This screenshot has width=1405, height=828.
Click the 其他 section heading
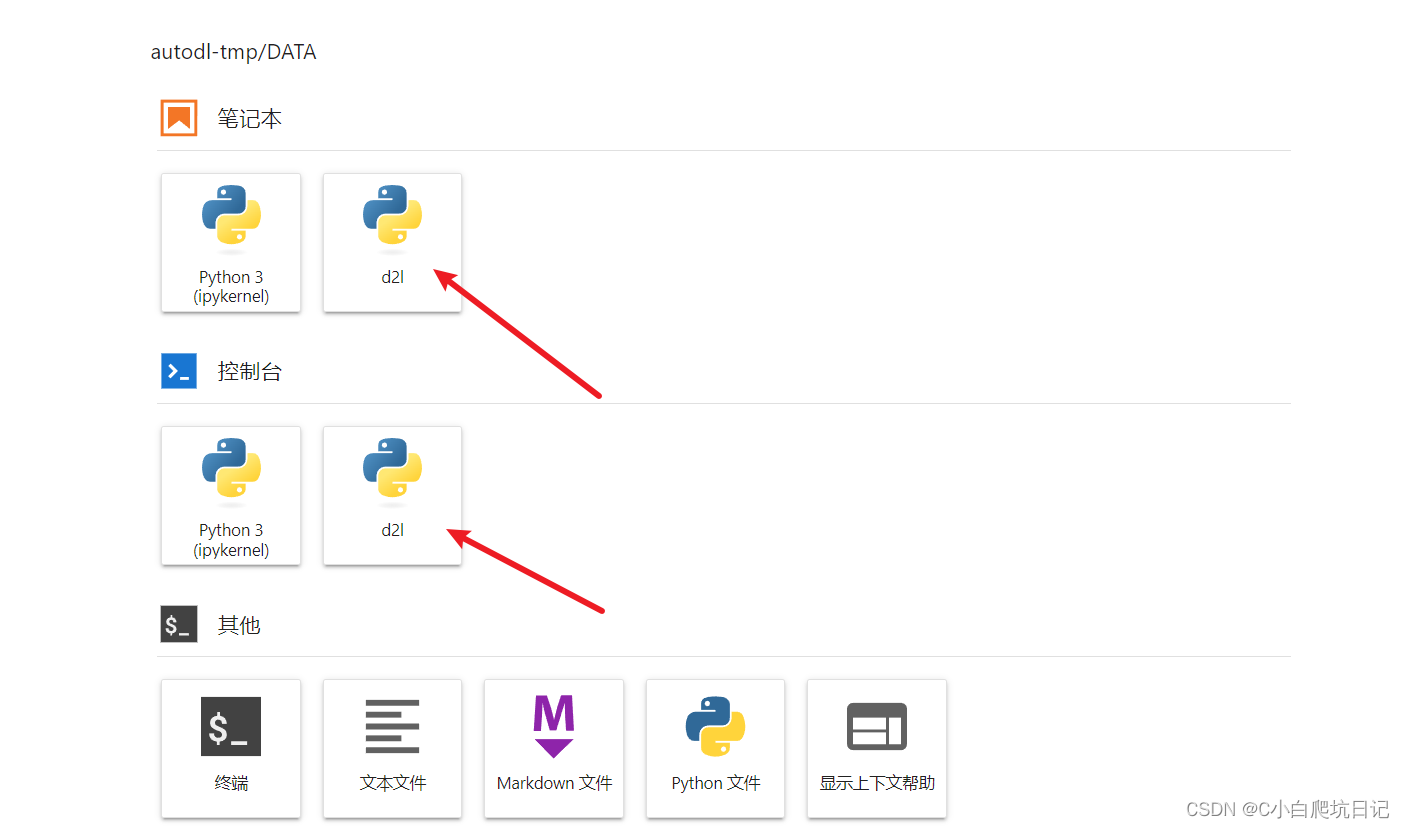[x=239, y=625]
